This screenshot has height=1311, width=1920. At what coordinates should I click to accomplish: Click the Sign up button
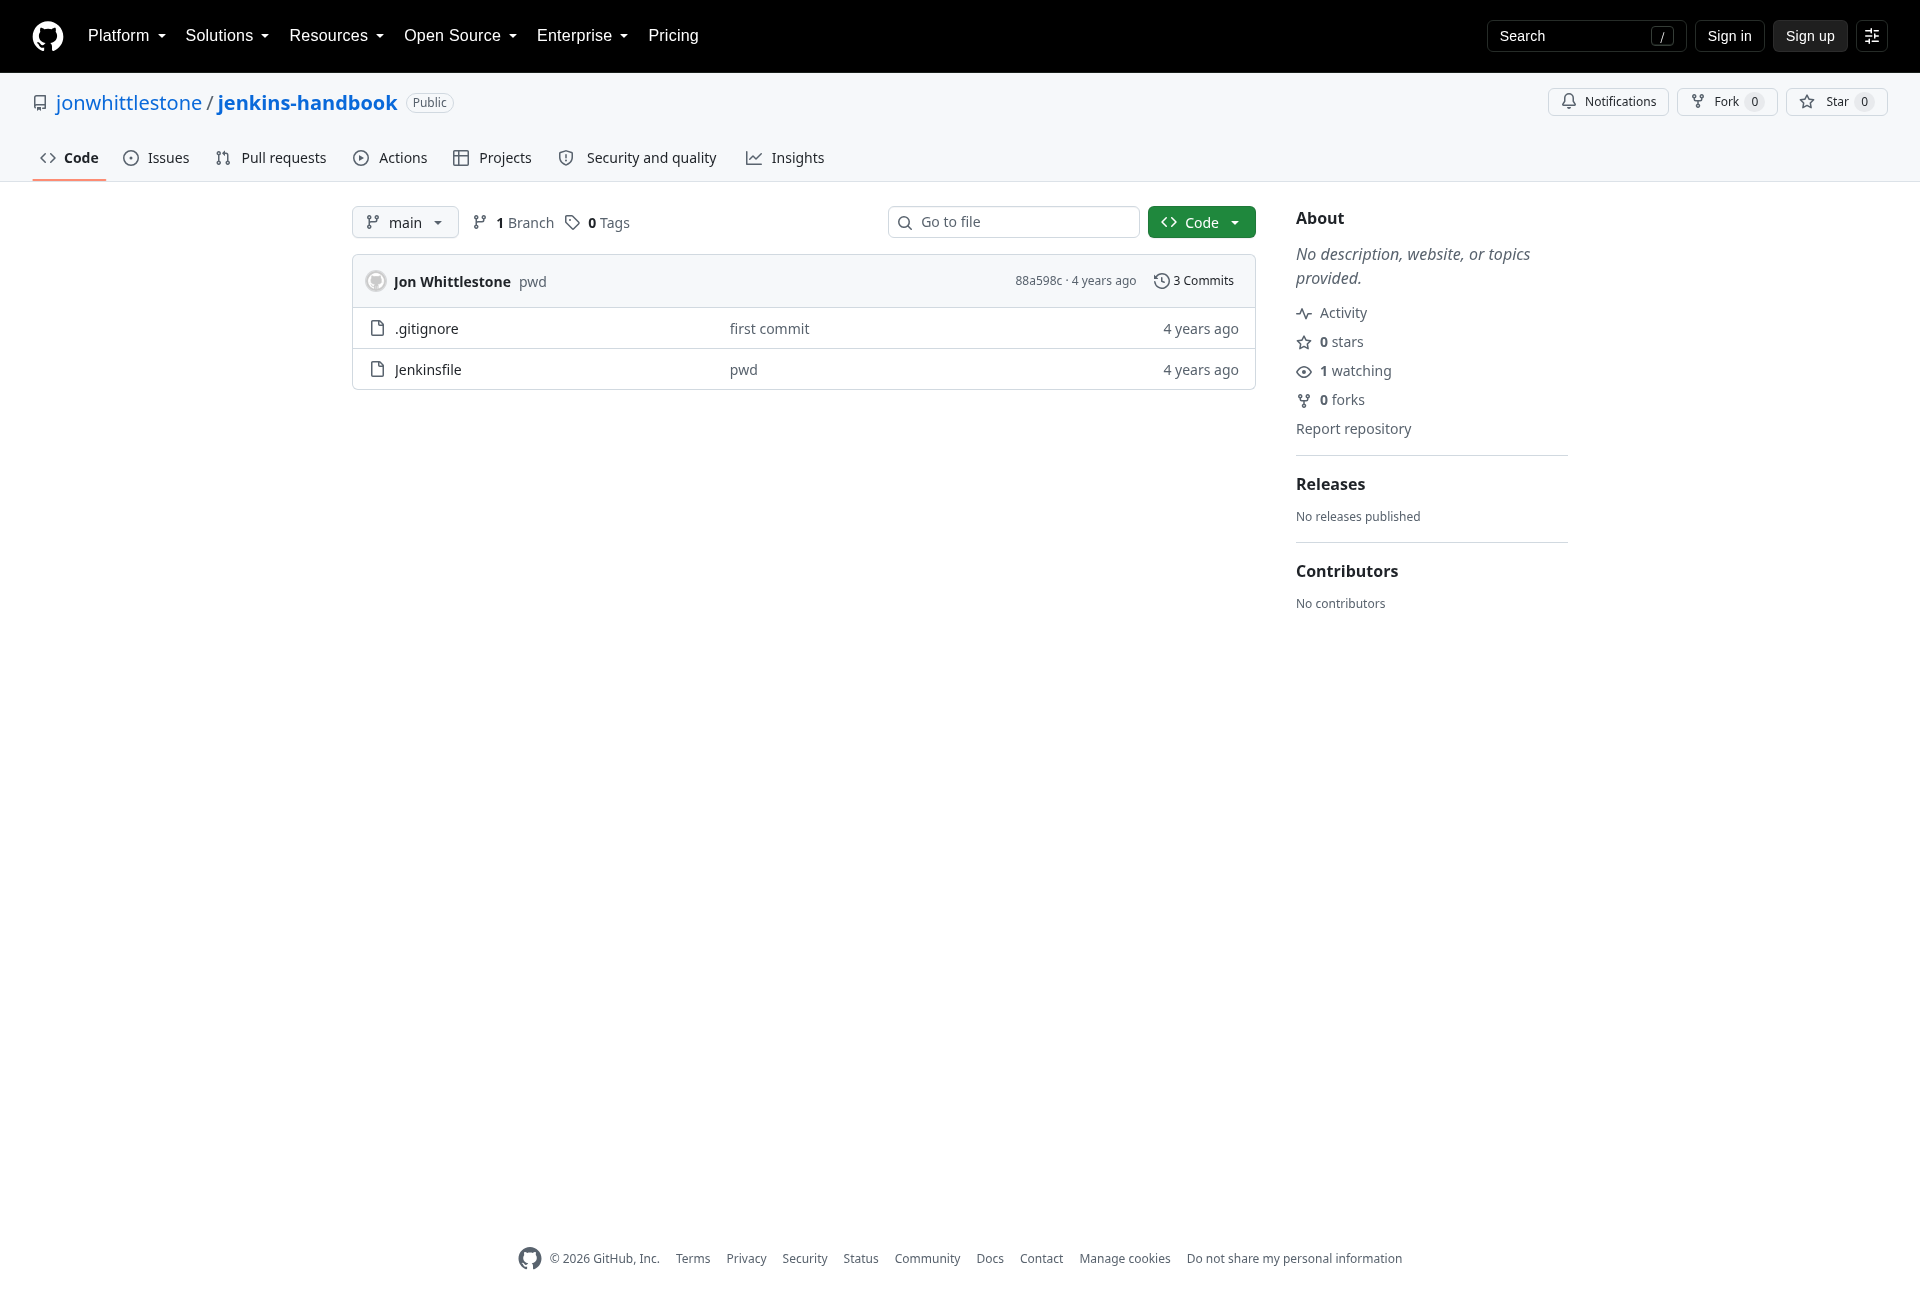[1810, 36]
